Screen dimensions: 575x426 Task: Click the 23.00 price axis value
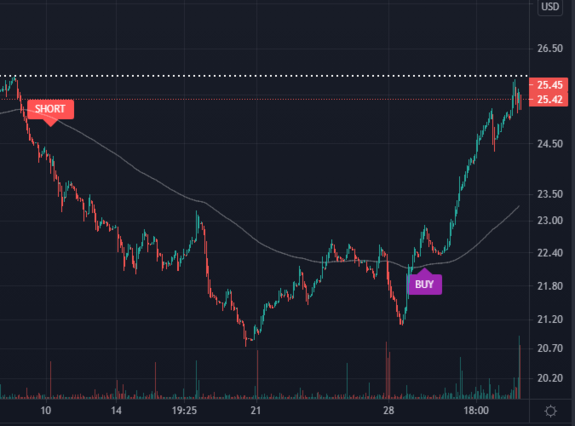(x=550, y=220)
